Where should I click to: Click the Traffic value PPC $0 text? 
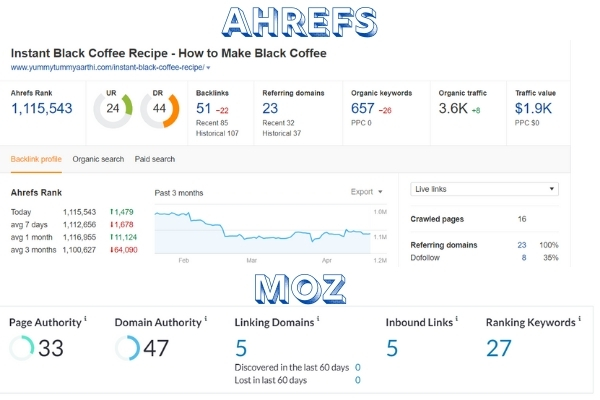click(527, 123)
